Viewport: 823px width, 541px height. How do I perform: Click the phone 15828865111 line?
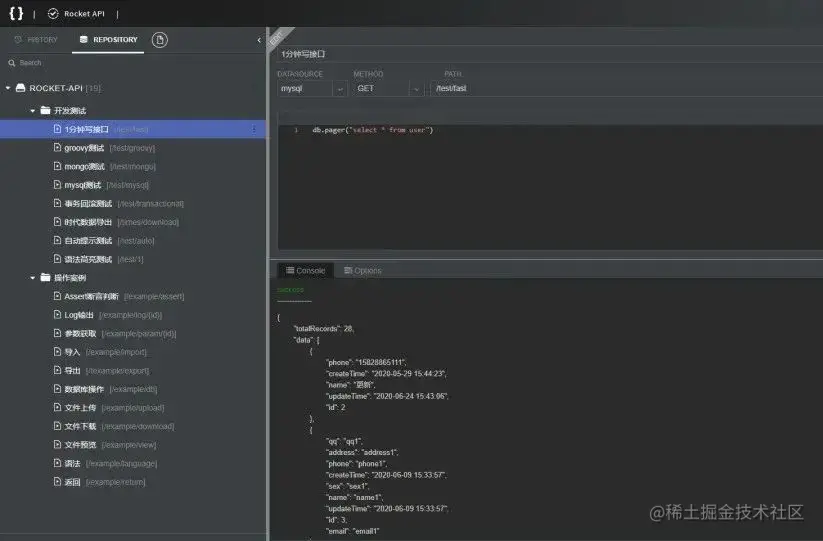(x=366, y=363)
